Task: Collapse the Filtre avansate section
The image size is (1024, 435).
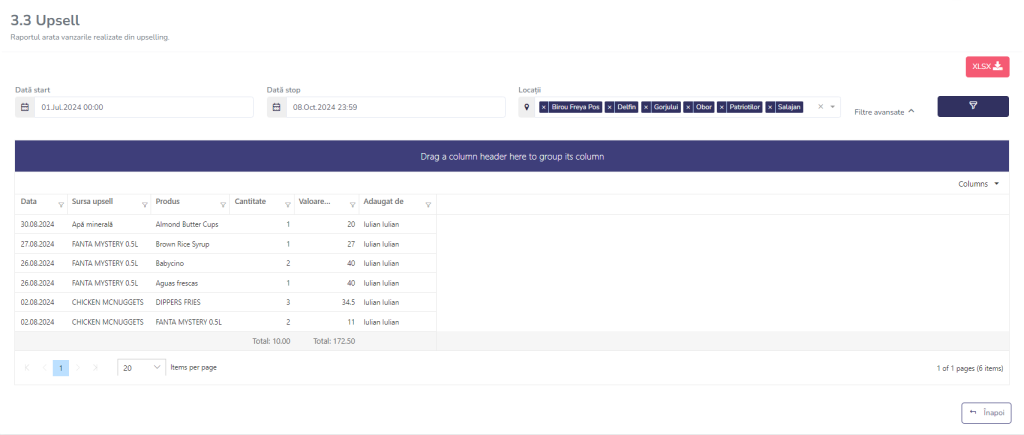Action: 884,112
